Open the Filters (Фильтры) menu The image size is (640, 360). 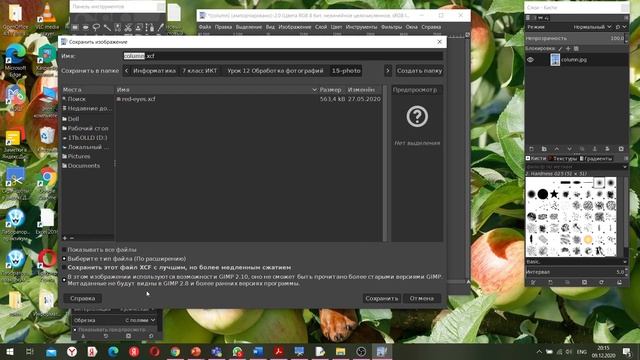pos(391,27)
